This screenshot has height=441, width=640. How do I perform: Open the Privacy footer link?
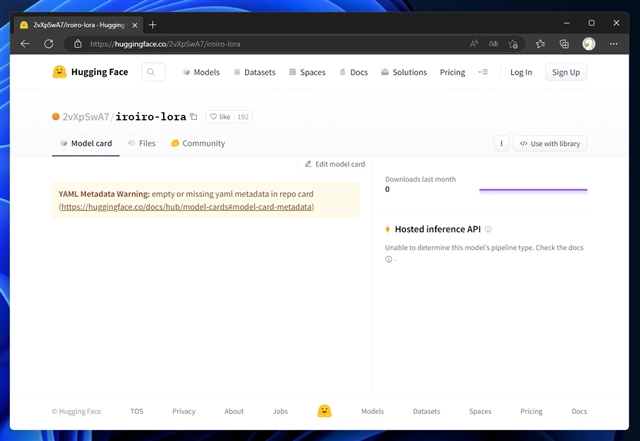pos(184,411)
